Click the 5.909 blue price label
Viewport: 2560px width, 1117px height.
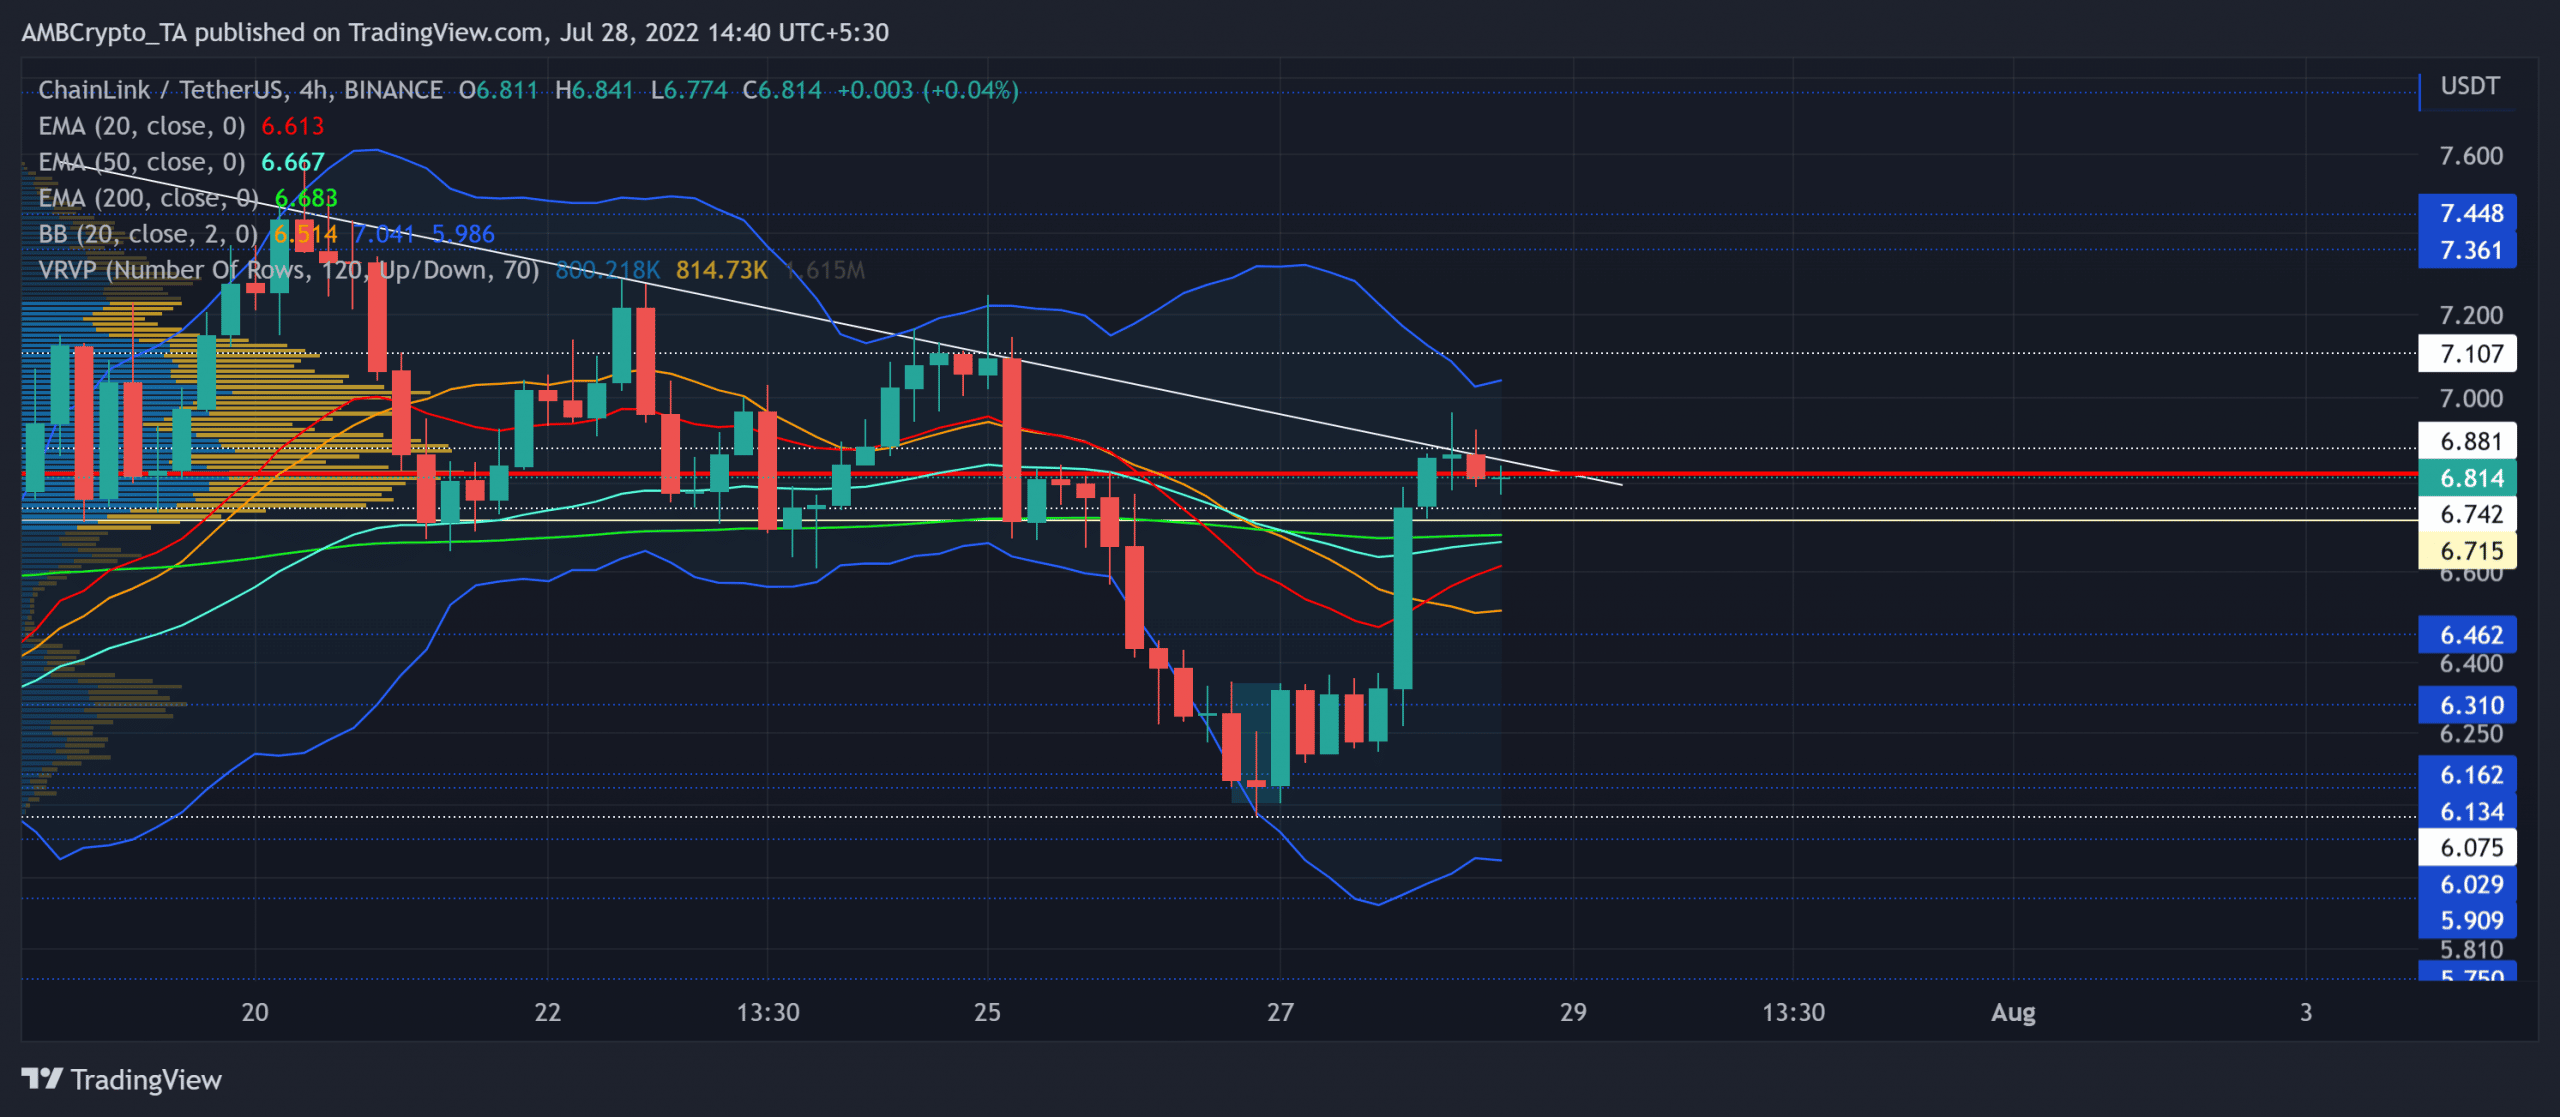pyautogui.click(x=2467, y=921)
